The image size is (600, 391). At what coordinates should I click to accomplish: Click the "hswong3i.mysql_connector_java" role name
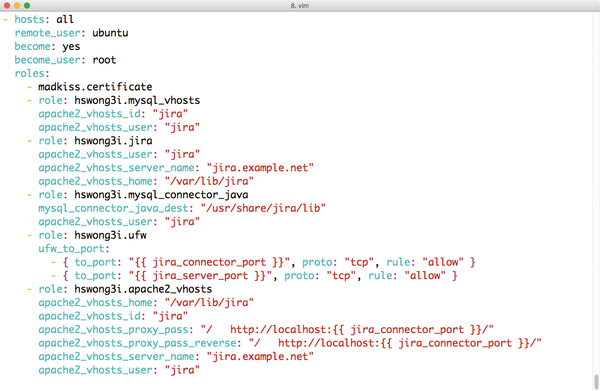(x=161, y=195)
